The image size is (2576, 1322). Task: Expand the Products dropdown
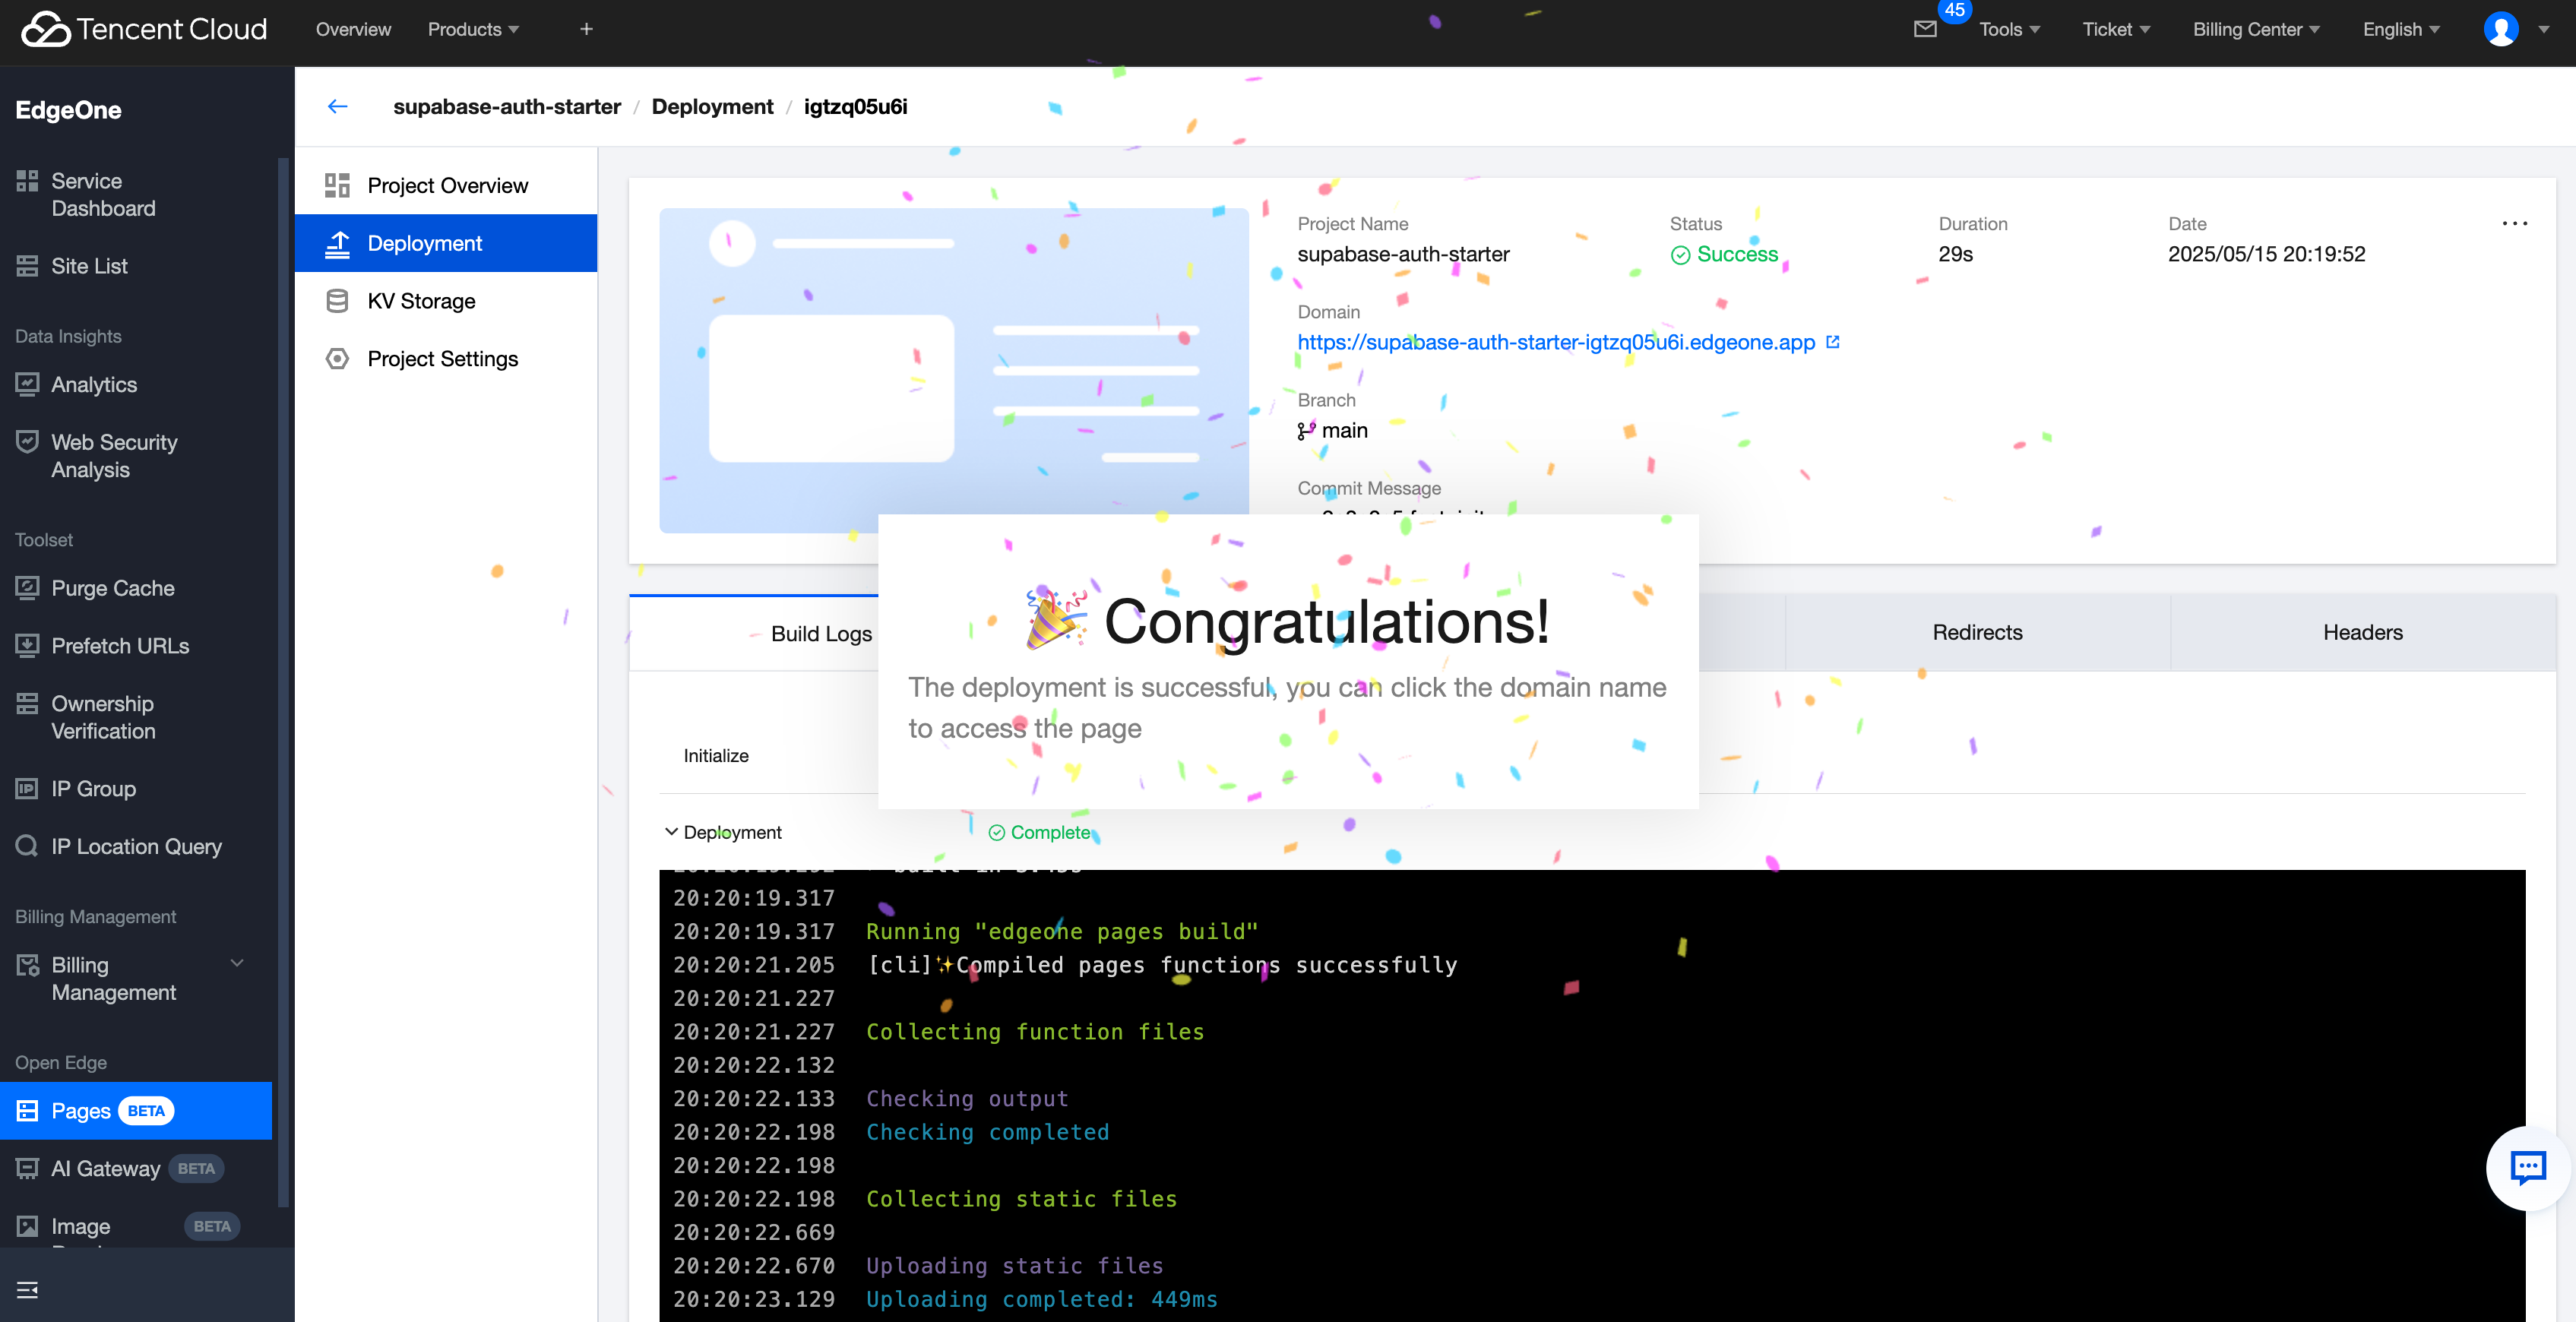point(473,29)
